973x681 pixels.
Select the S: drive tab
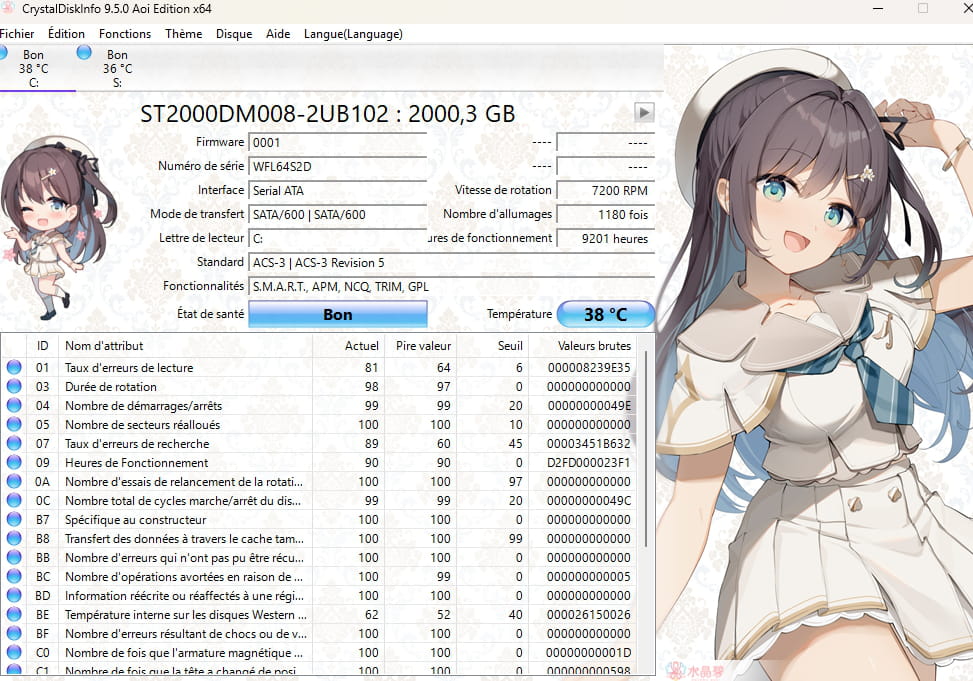(x=117, y=68)
